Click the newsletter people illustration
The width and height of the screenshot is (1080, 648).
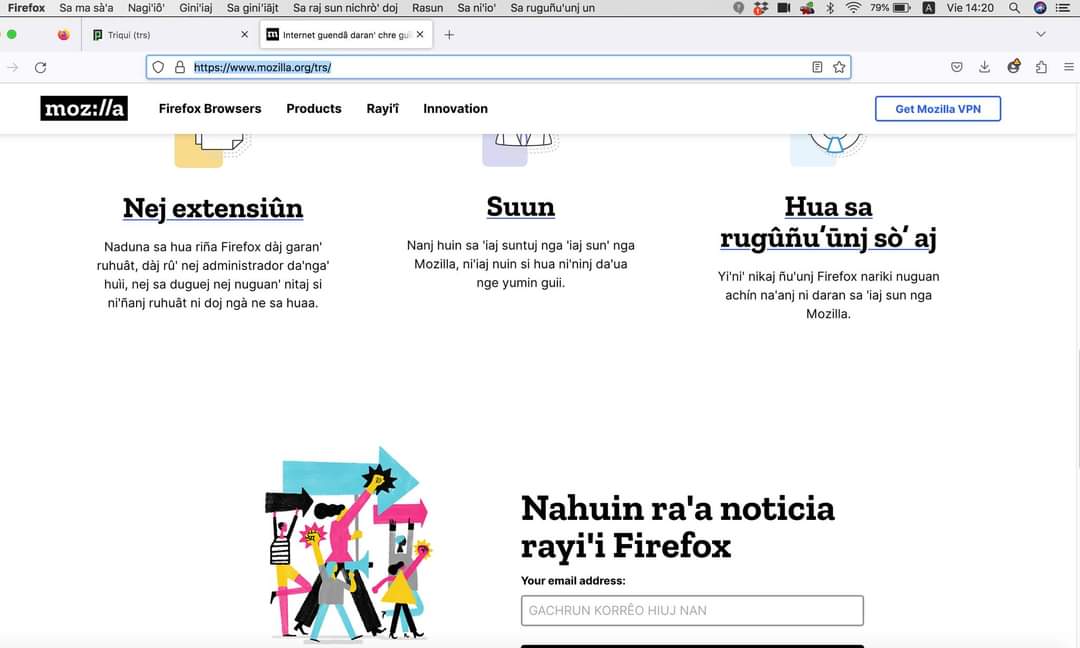click(x=348, y=544)
